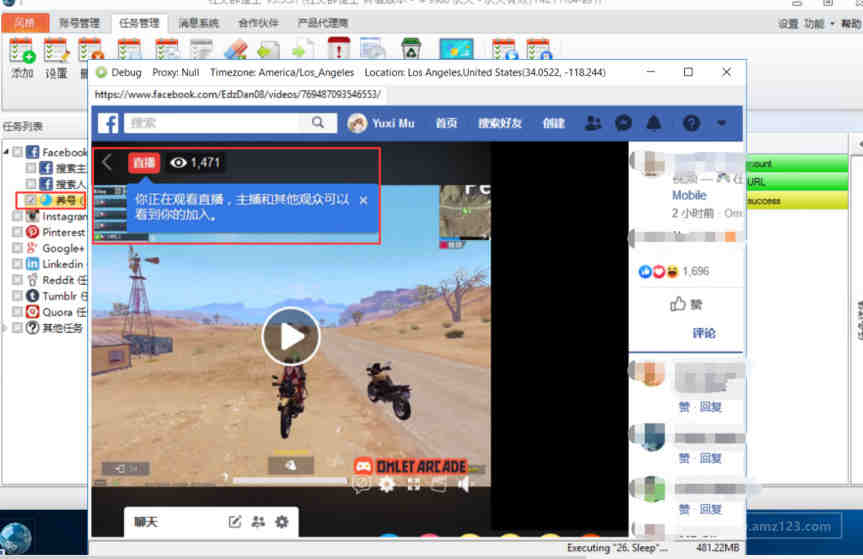Switch to 合作伙伴 tab
The height and width of the screenshot is (559, 863).
point(258,23)
